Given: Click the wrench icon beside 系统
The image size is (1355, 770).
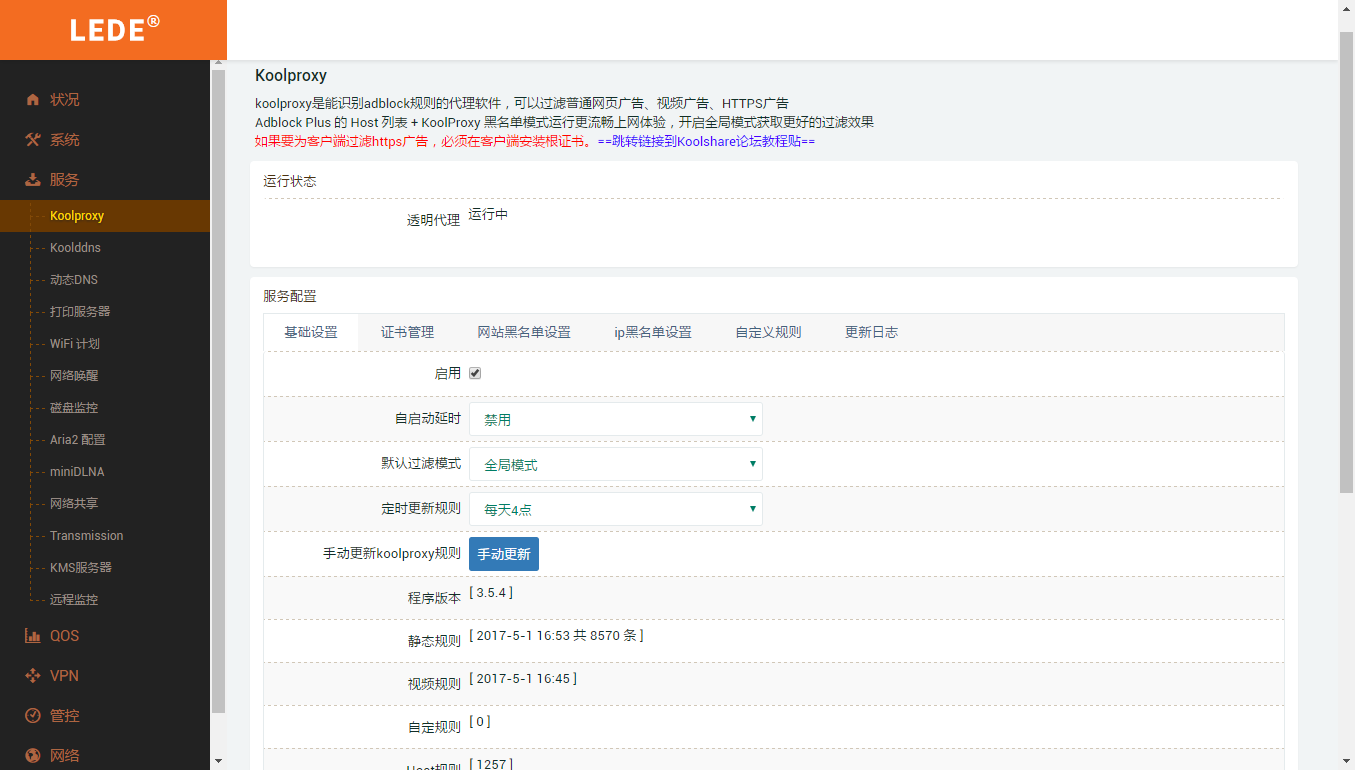Looking at the screenshot, I should [33, 140].
